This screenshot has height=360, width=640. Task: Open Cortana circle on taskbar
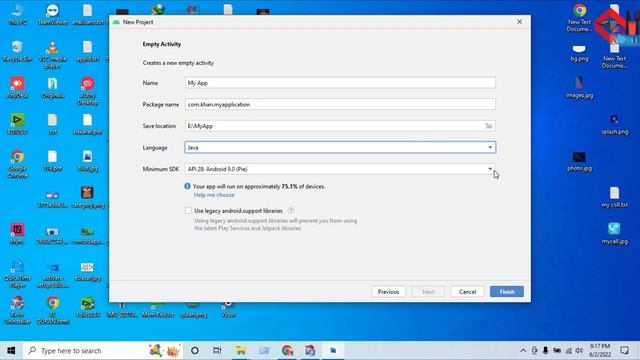[195, 351]
